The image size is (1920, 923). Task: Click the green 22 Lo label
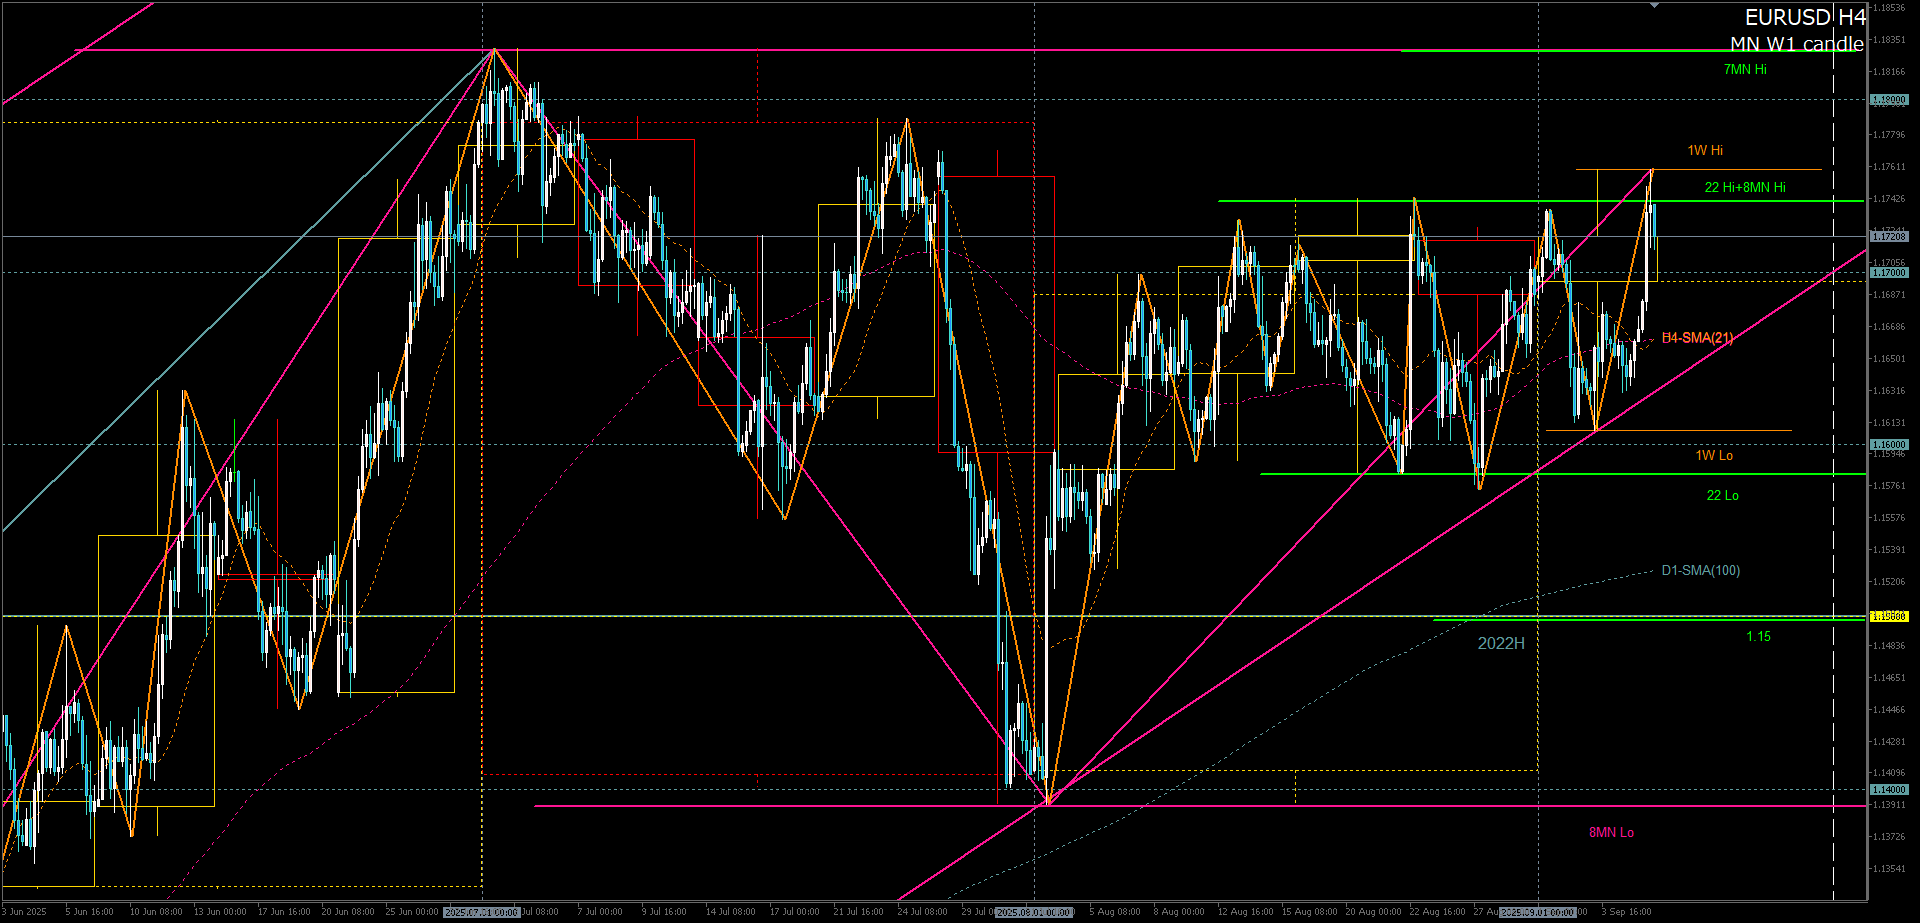tap(1722, 496)
